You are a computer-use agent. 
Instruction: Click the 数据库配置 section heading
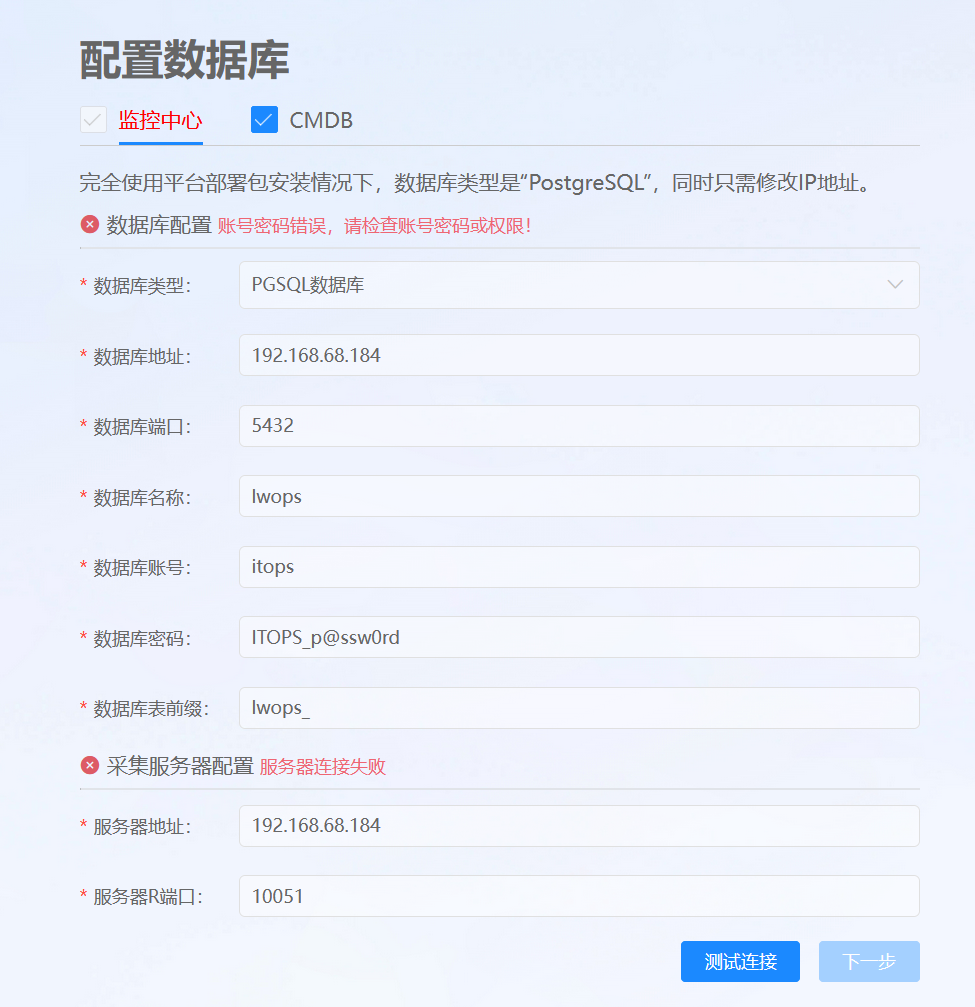click(159, 225)
